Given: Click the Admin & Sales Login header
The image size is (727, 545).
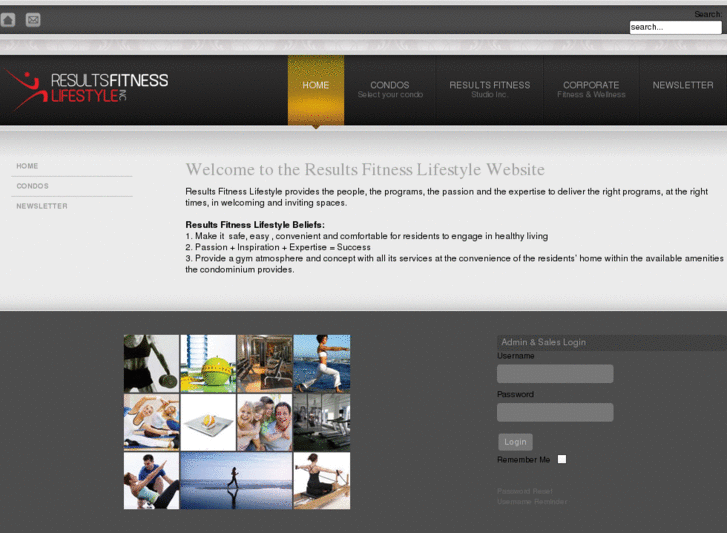Looking at the screenshot, I should 612,342.
